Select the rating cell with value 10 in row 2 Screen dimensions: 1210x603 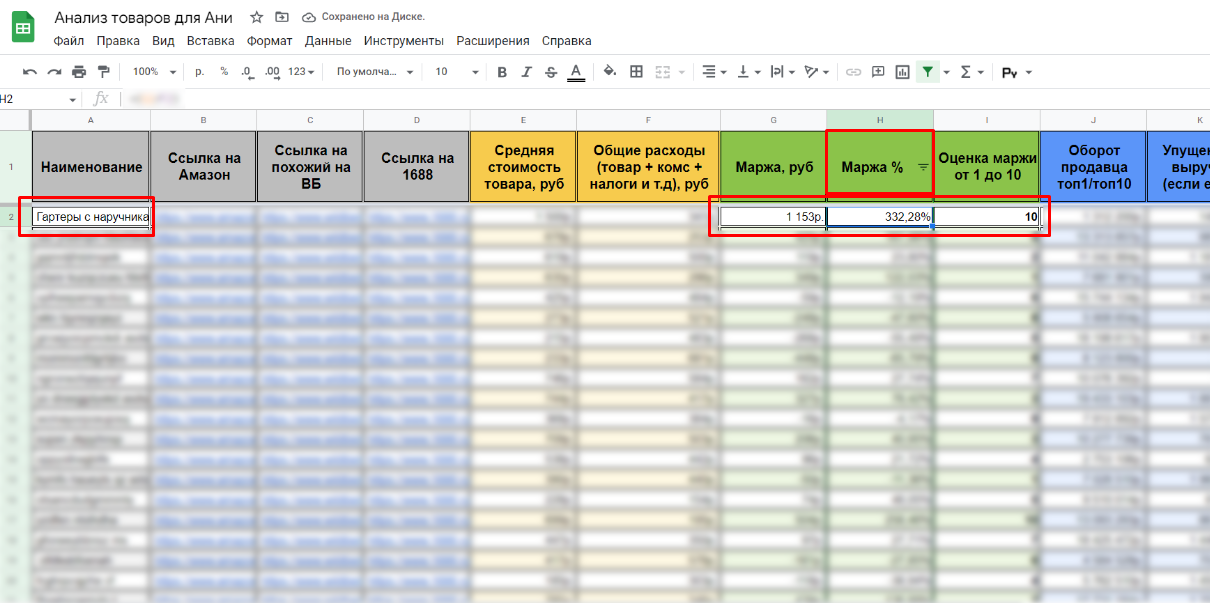987,217
